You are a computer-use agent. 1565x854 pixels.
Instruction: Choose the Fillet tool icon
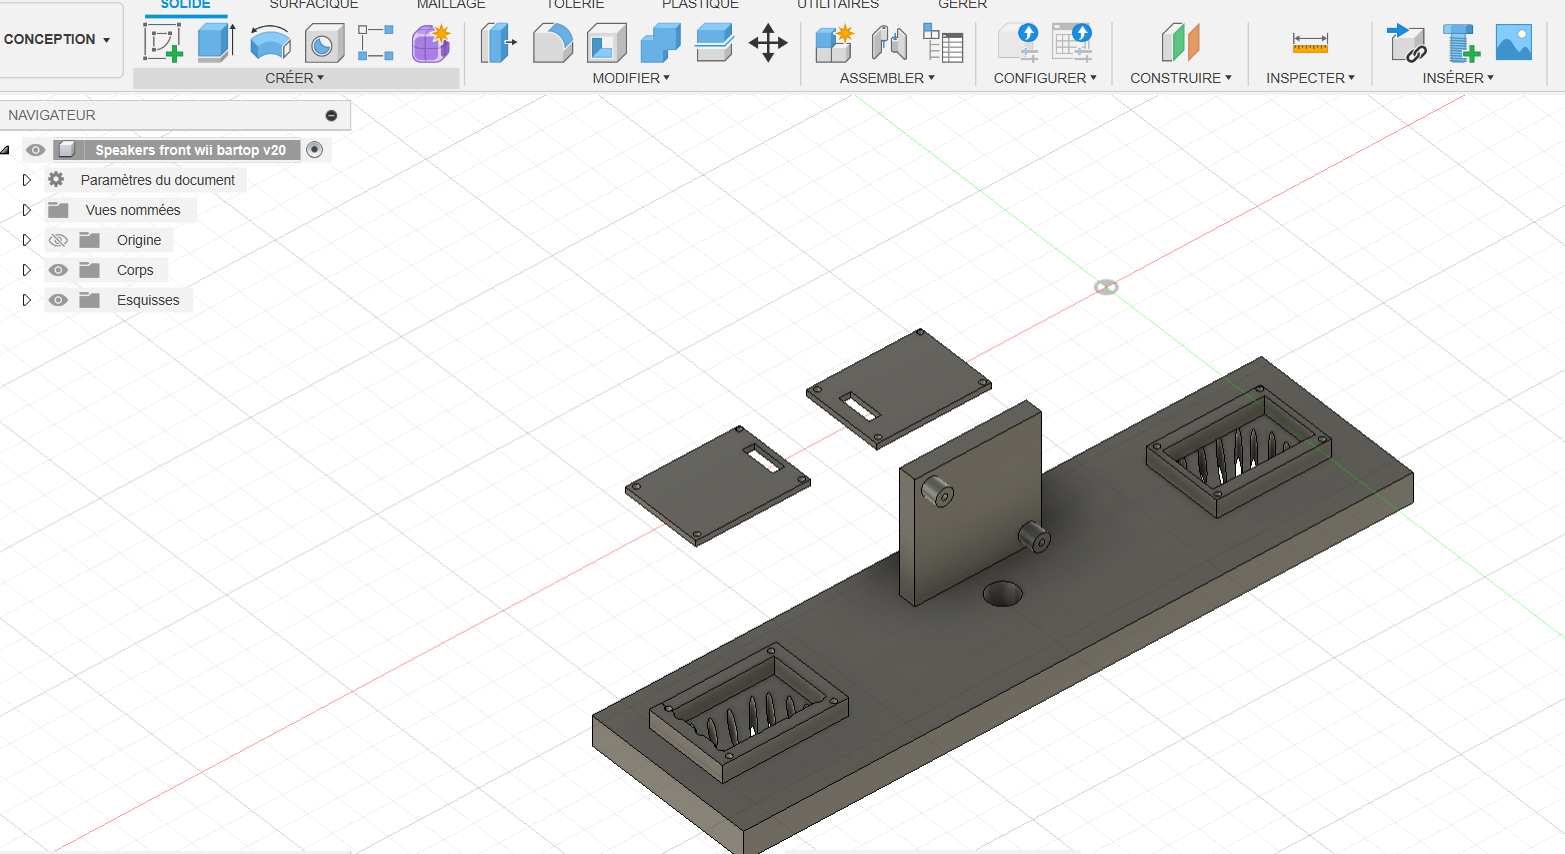click(552, 43)
